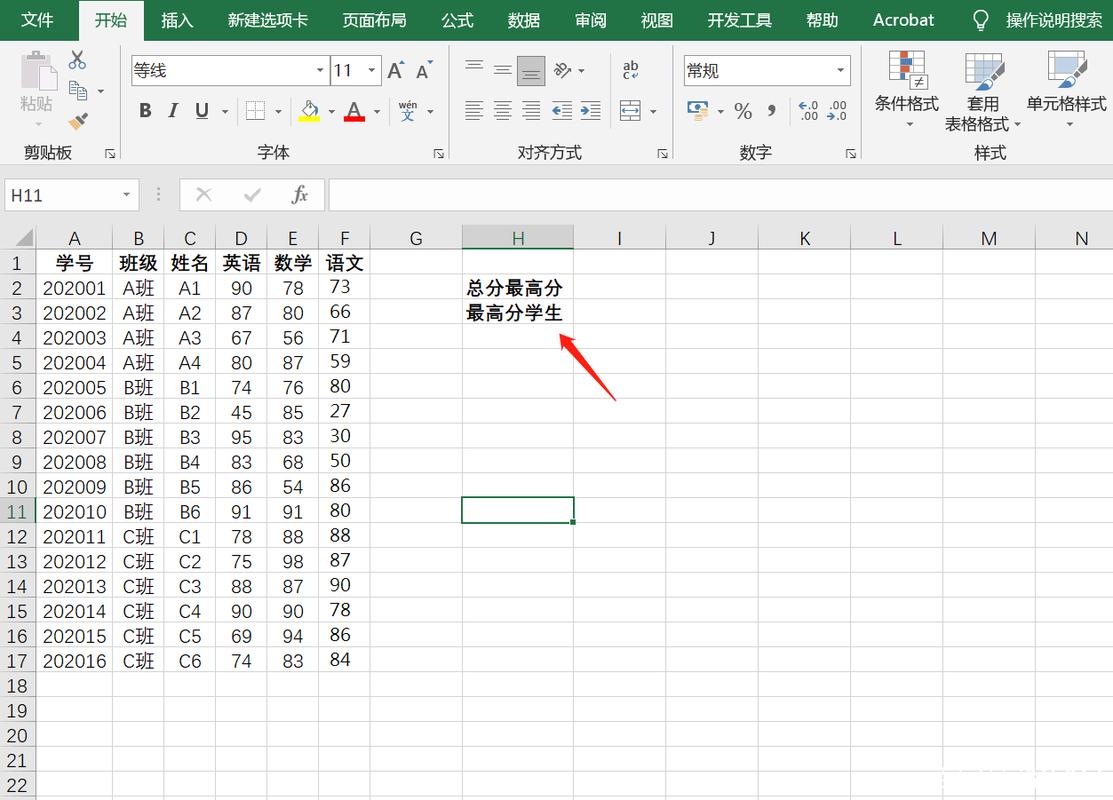1113x800 pixels.
Task: Click Increase Decimal icon
Action: pos(808,111)
